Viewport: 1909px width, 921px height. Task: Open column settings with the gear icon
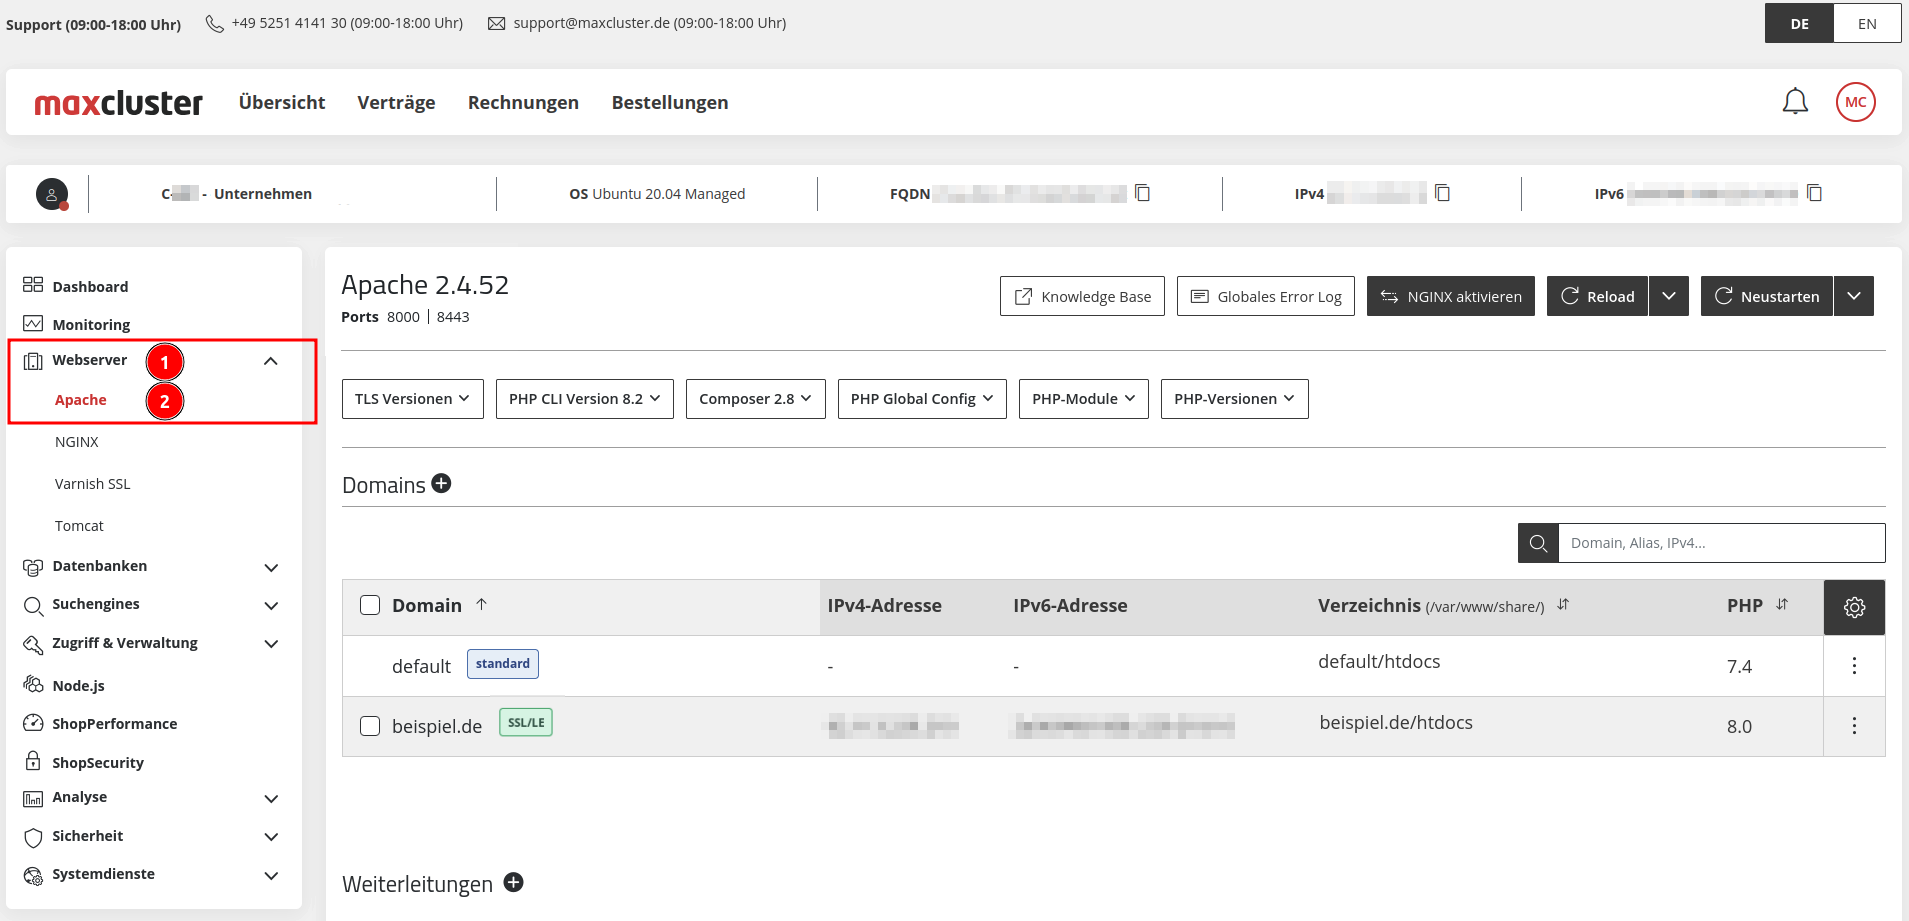(x=1855, y=606)
